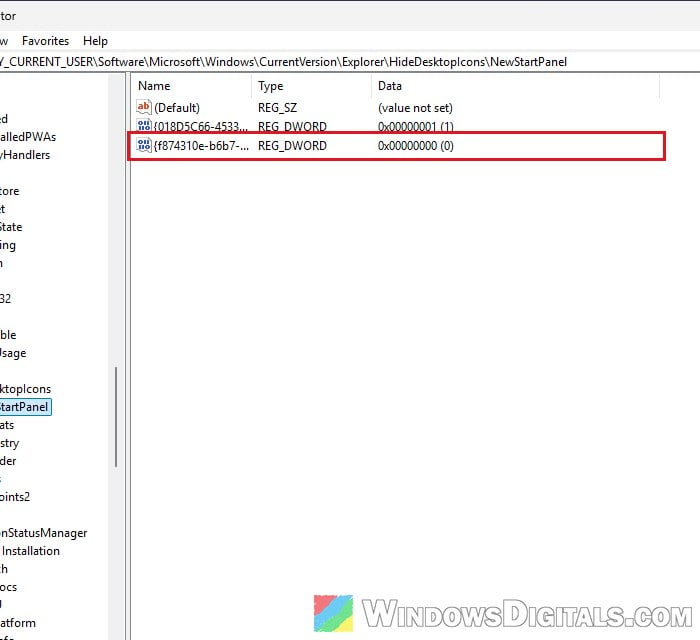Select the (Default) string value icon
The width and height of the screenshot is (700, 640).
(144, 108)
